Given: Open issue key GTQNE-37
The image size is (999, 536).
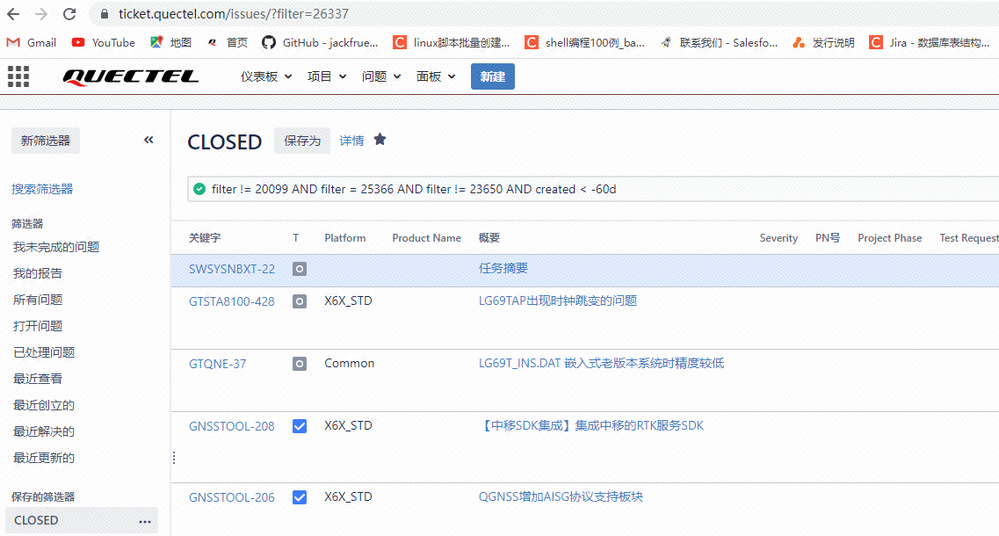Looking at the screenshot, I should pyautogui.click(x=217, y=364).
